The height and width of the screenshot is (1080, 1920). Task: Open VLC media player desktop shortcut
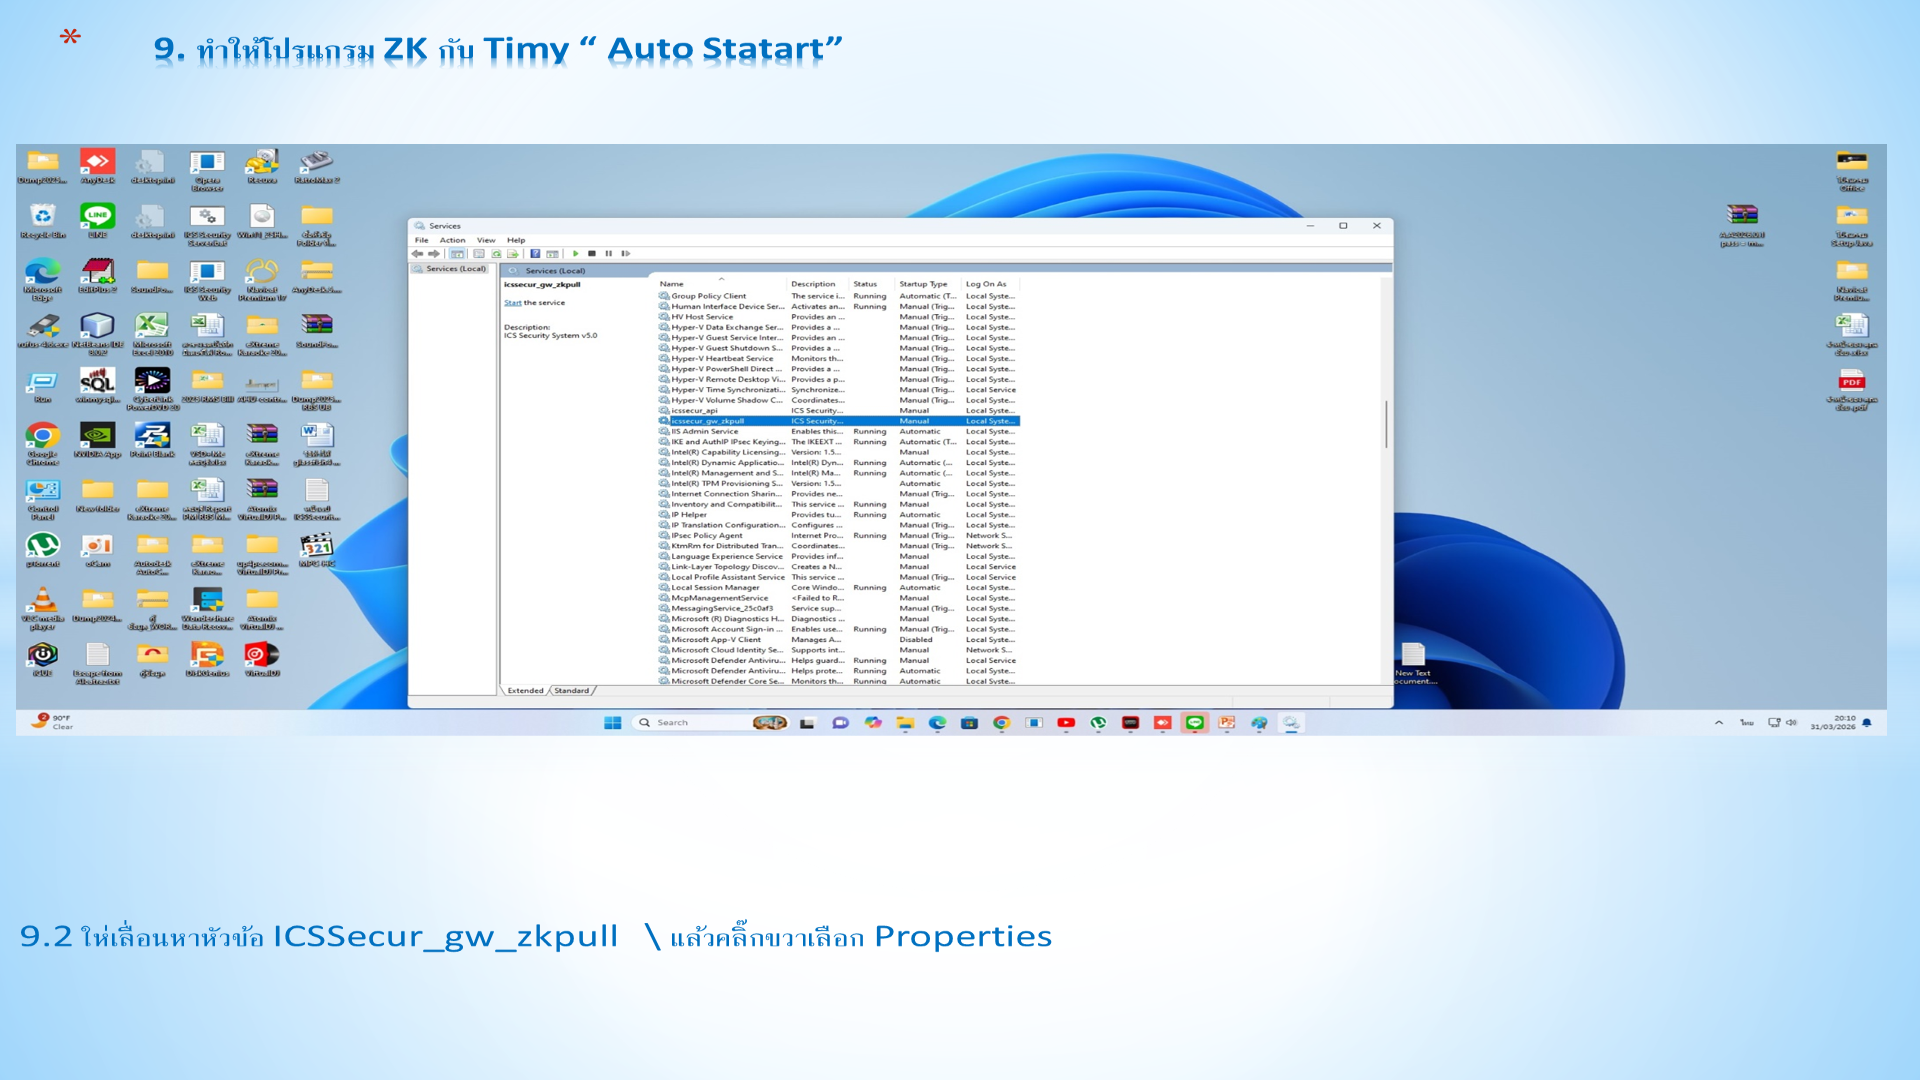coord(42,609)
